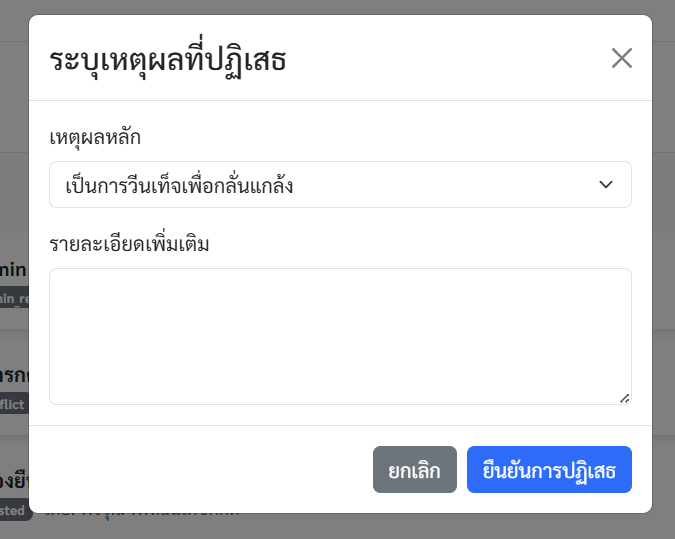This screenshot has height=539, width=675.
Task: Click the partially hidden "min_re" badge
Action: [x=14, y=297]
